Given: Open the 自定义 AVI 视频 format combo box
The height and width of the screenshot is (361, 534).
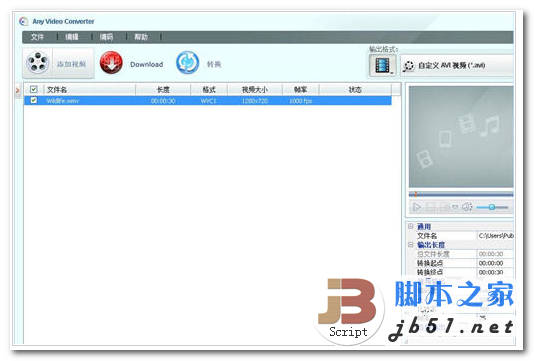Looking at the screenshot, I should pyautogui.click(x=457, y=65).
